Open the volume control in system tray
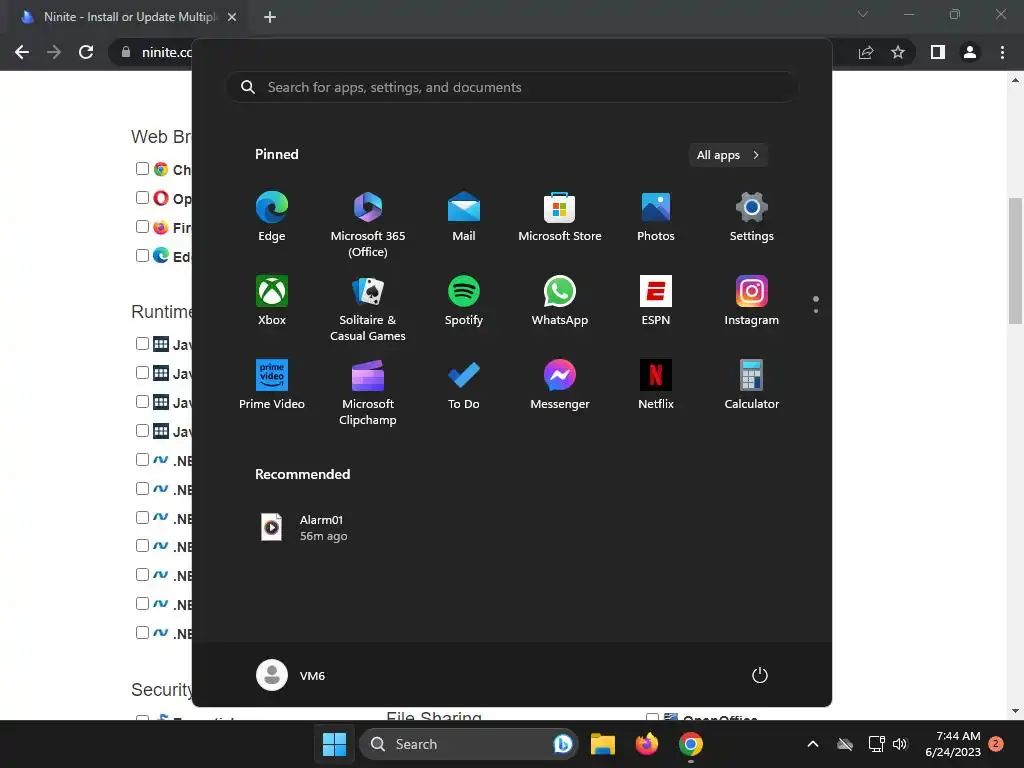1024x768 pixels. [x=900, y=744]
